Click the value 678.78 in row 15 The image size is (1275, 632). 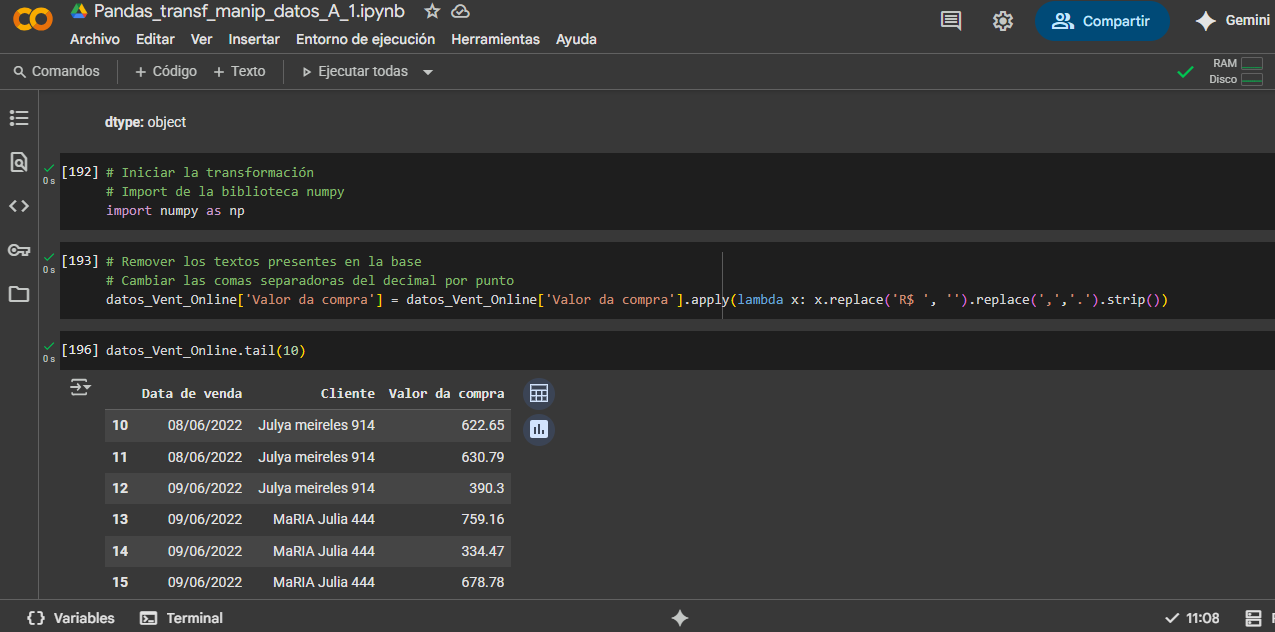[x=483, y=582]
